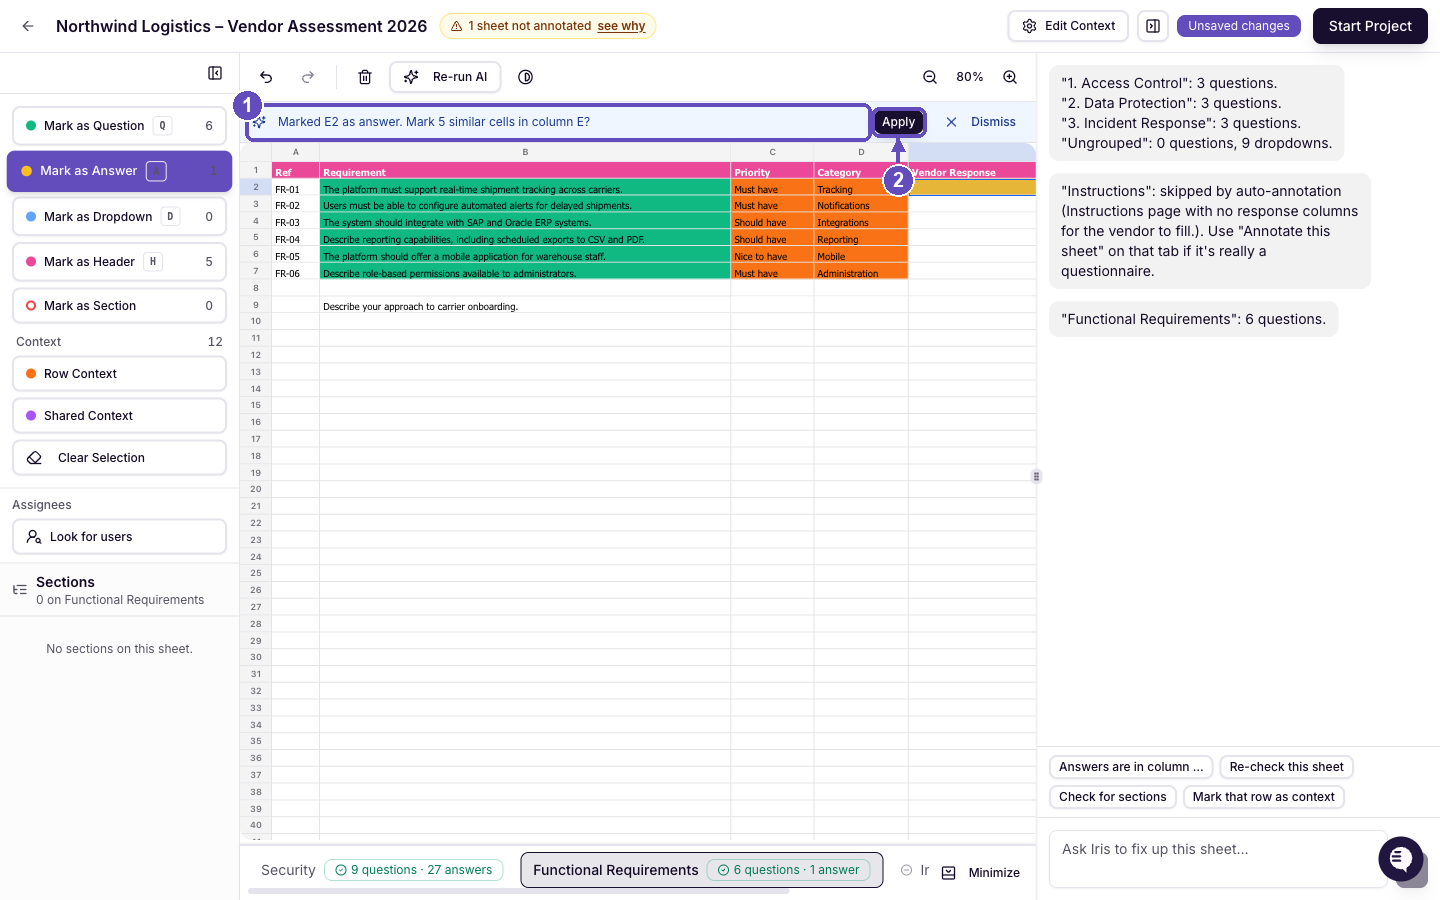Choose Shared Context marking
Viewport: 1440px width, 900px height.
coord(119,416)
